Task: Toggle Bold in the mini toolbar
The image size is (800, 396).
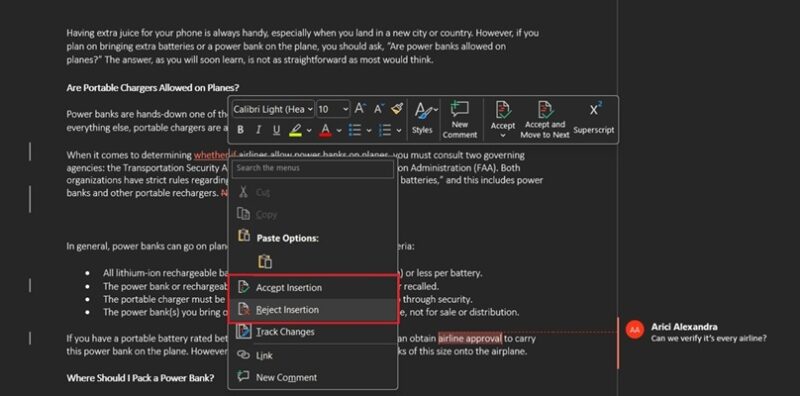Action: (x=240, y=130)
